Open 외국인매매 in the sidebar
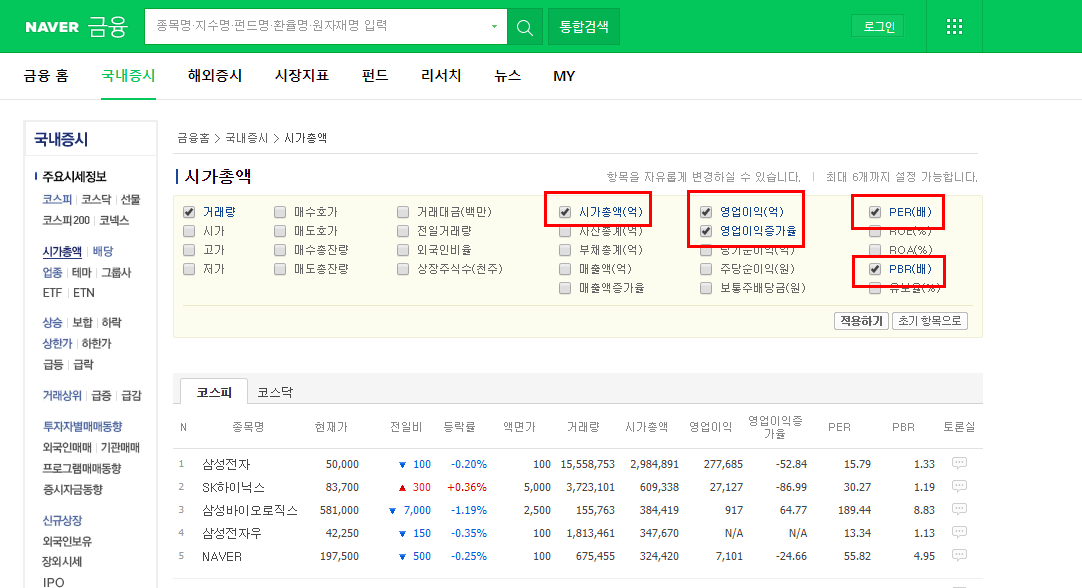Screen dimensions: 1082x588 [67, 447]
